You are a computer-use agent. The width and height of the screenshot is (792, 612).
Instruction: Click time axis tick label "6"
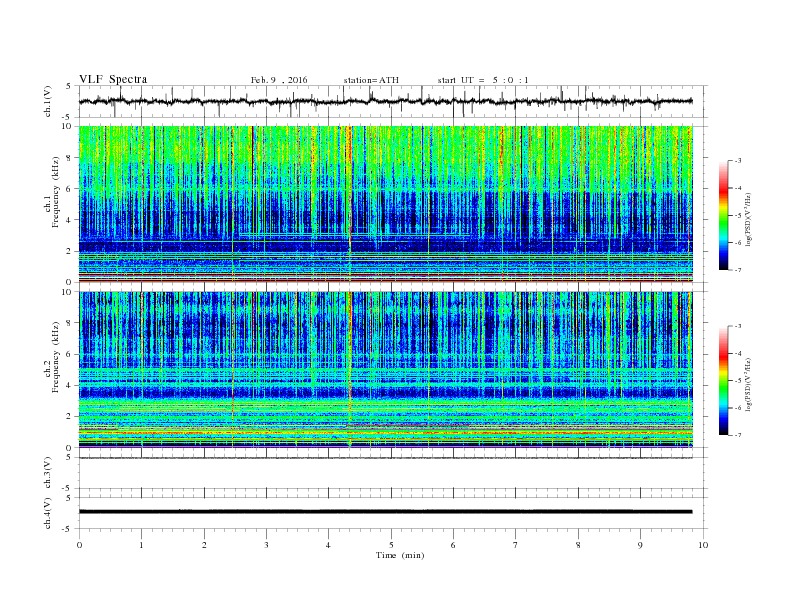[x=453, y=545]
